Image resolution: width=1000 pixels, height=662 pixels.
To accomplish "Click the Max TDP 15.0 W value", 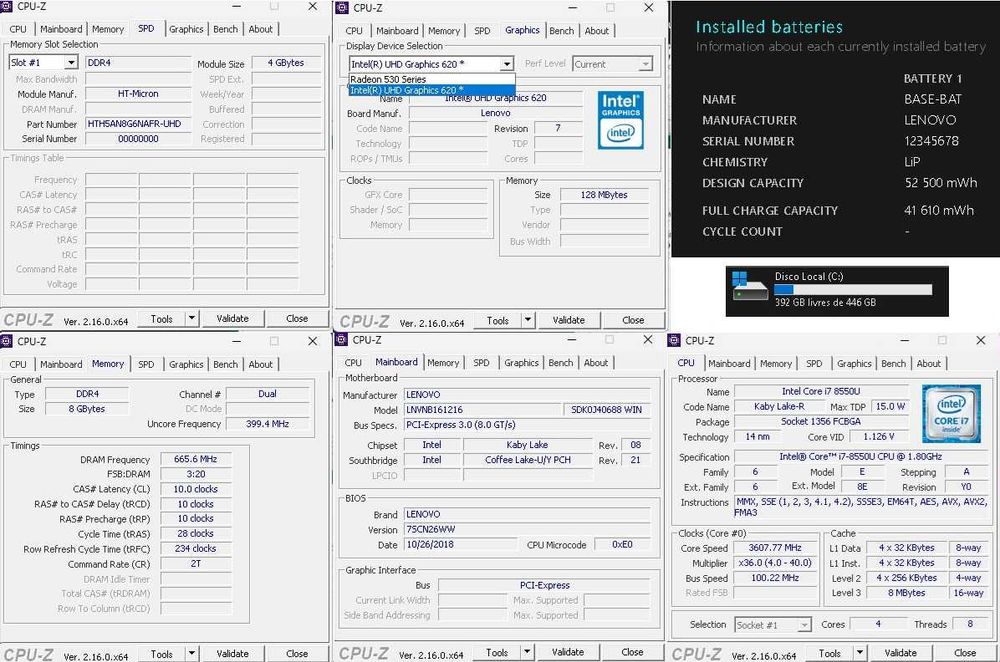I will (891, 406).
